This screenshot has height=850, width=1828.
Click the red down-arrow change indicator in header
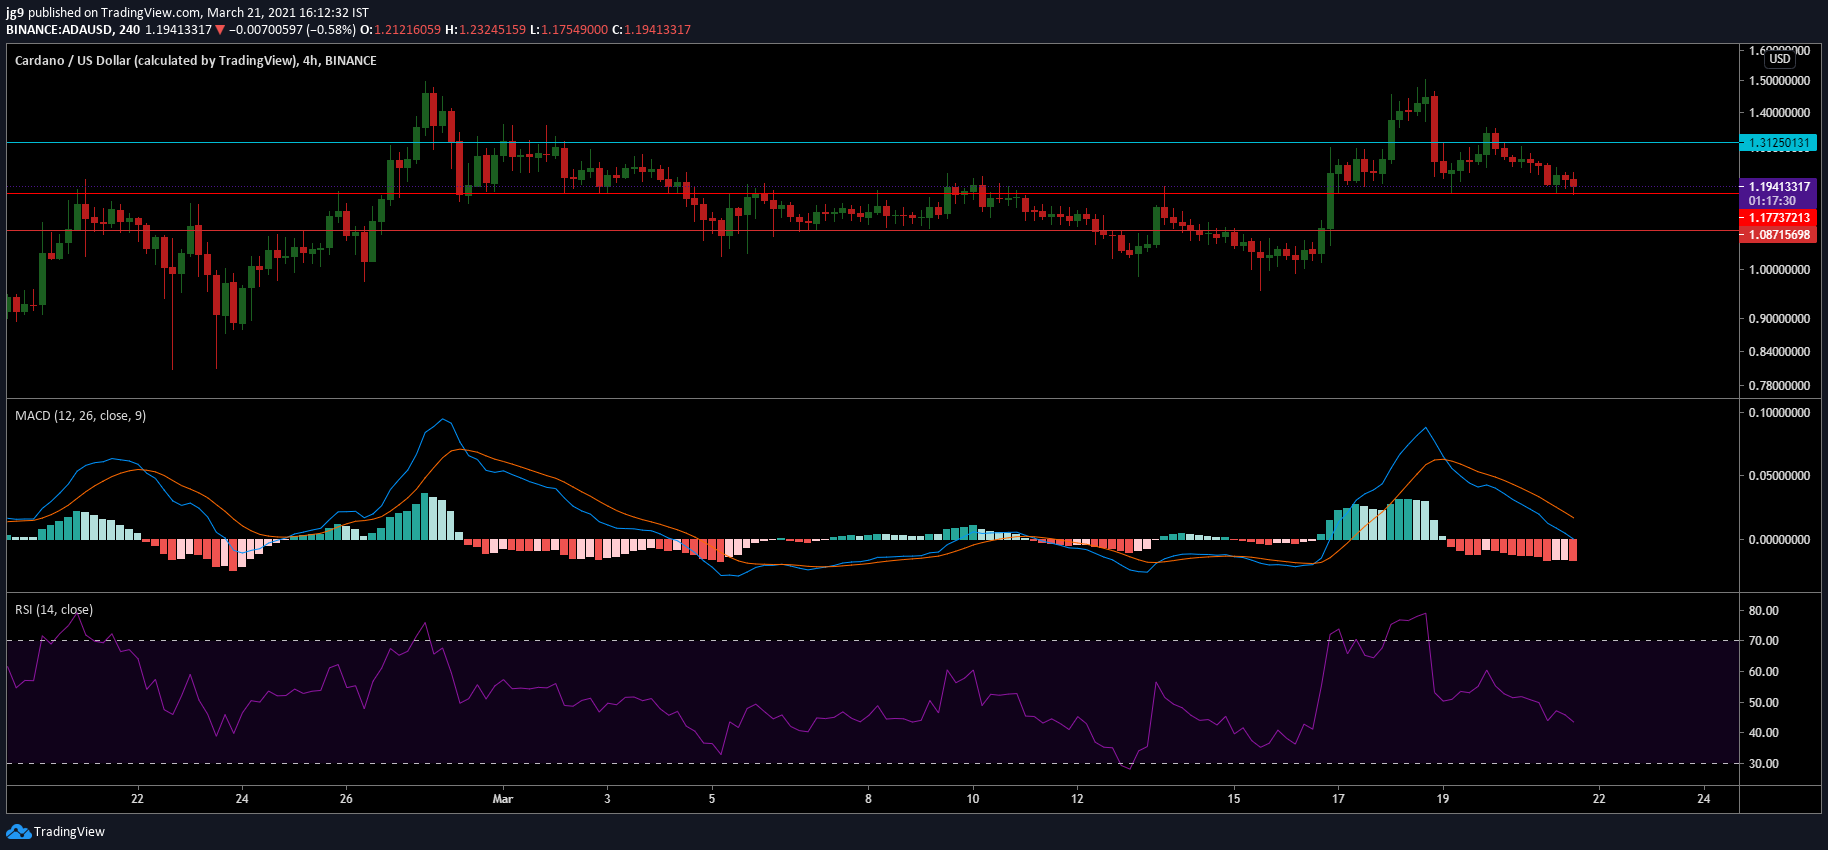pos(220,30)
